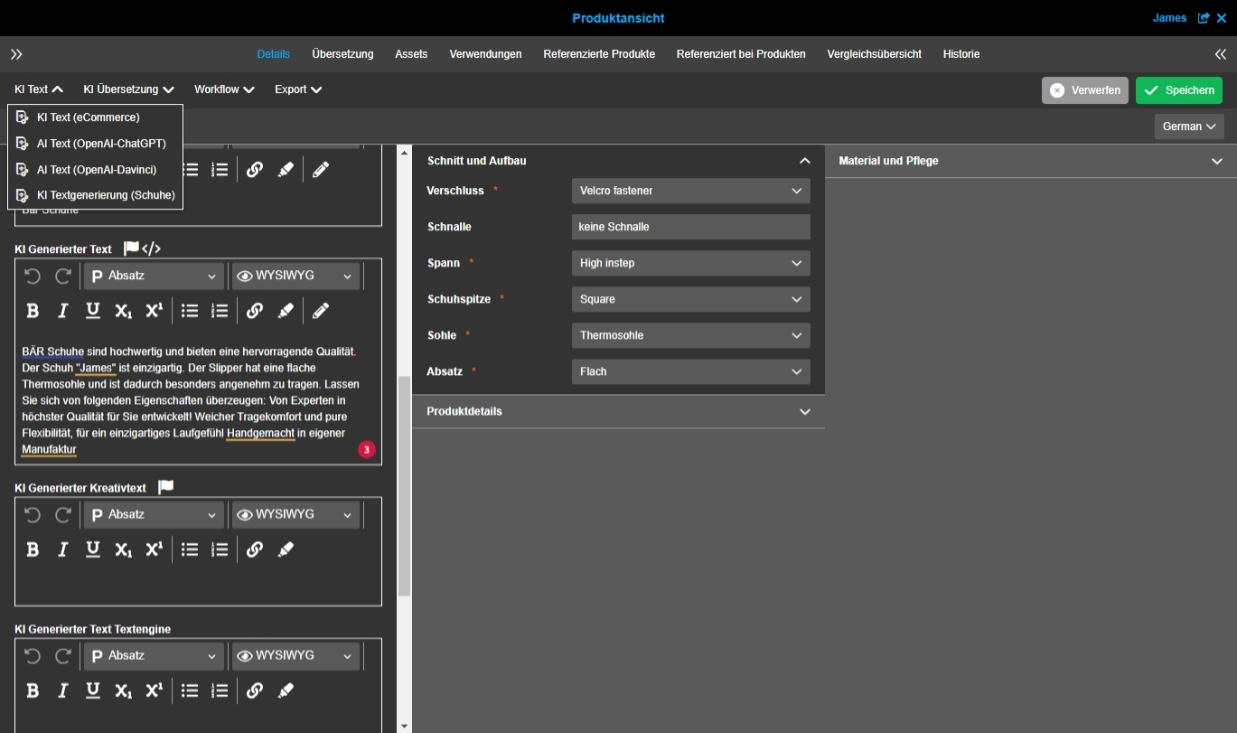The width and height of the screenshot is (1237, 733).
Task: Click the Schnalle input field
Action: 690,227
